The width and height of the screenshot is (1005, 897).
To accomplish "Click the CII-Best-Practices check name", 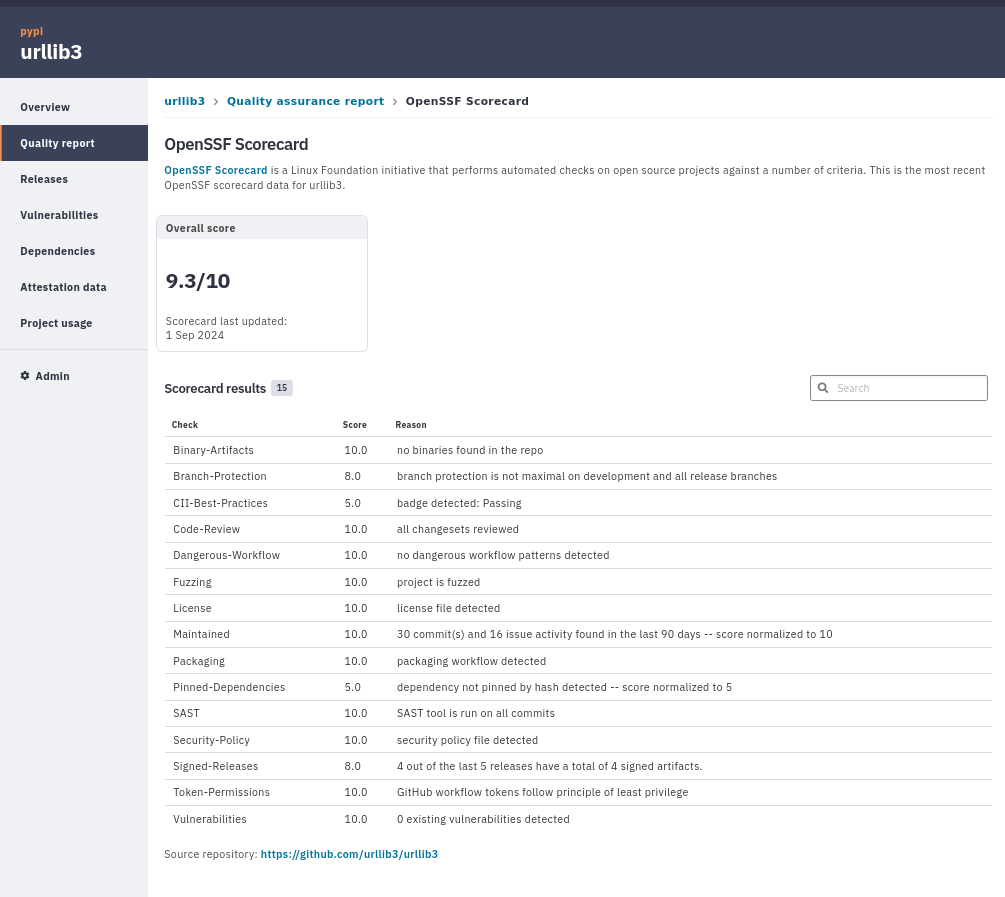I will (220, 503).
